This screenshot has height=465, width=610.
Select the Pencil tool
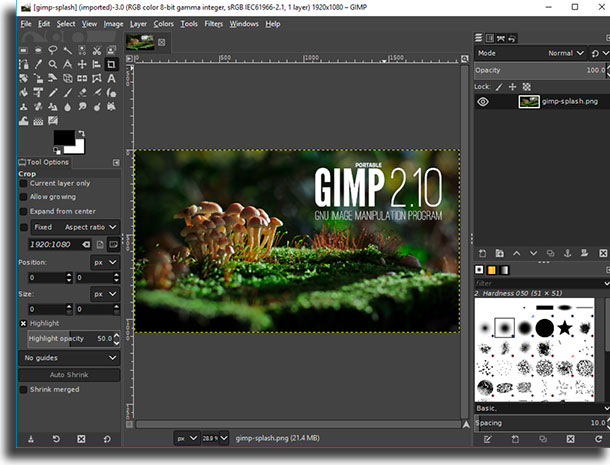pyautogui.click(x=53, y=93)
